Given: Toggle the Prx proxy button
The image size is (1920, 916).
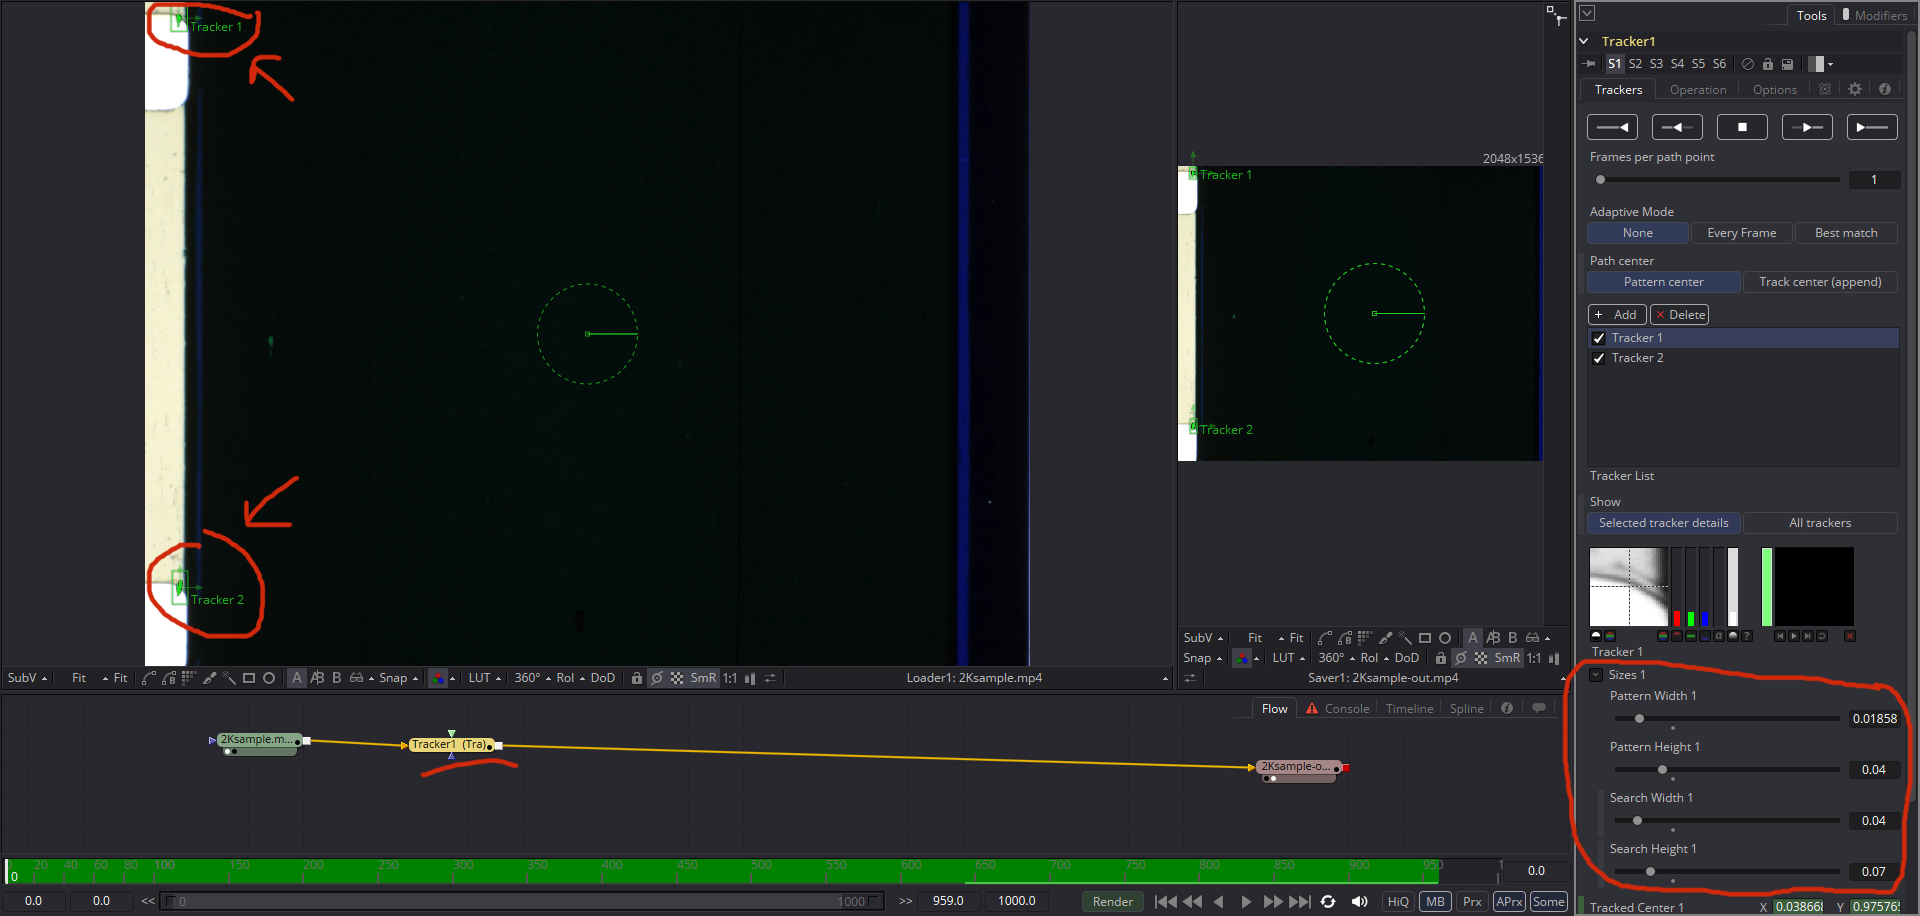Looking at the screenshot, I should pos(1472,901).
